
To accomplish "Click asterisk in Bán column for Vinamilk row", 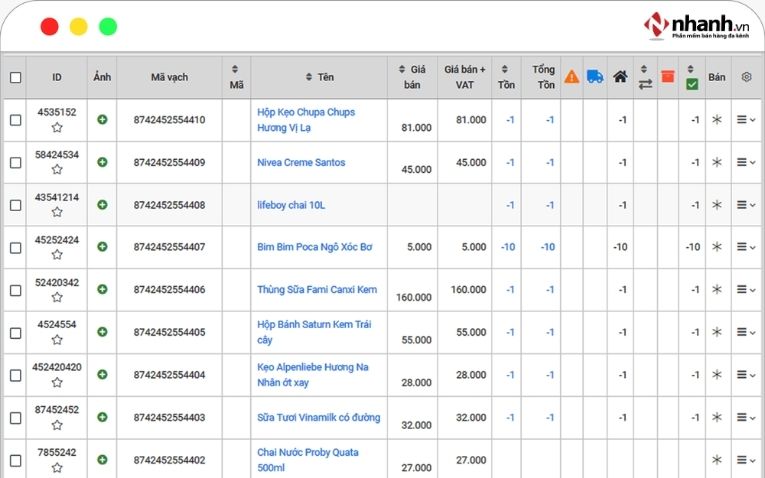I will click(x=717, y=417).
